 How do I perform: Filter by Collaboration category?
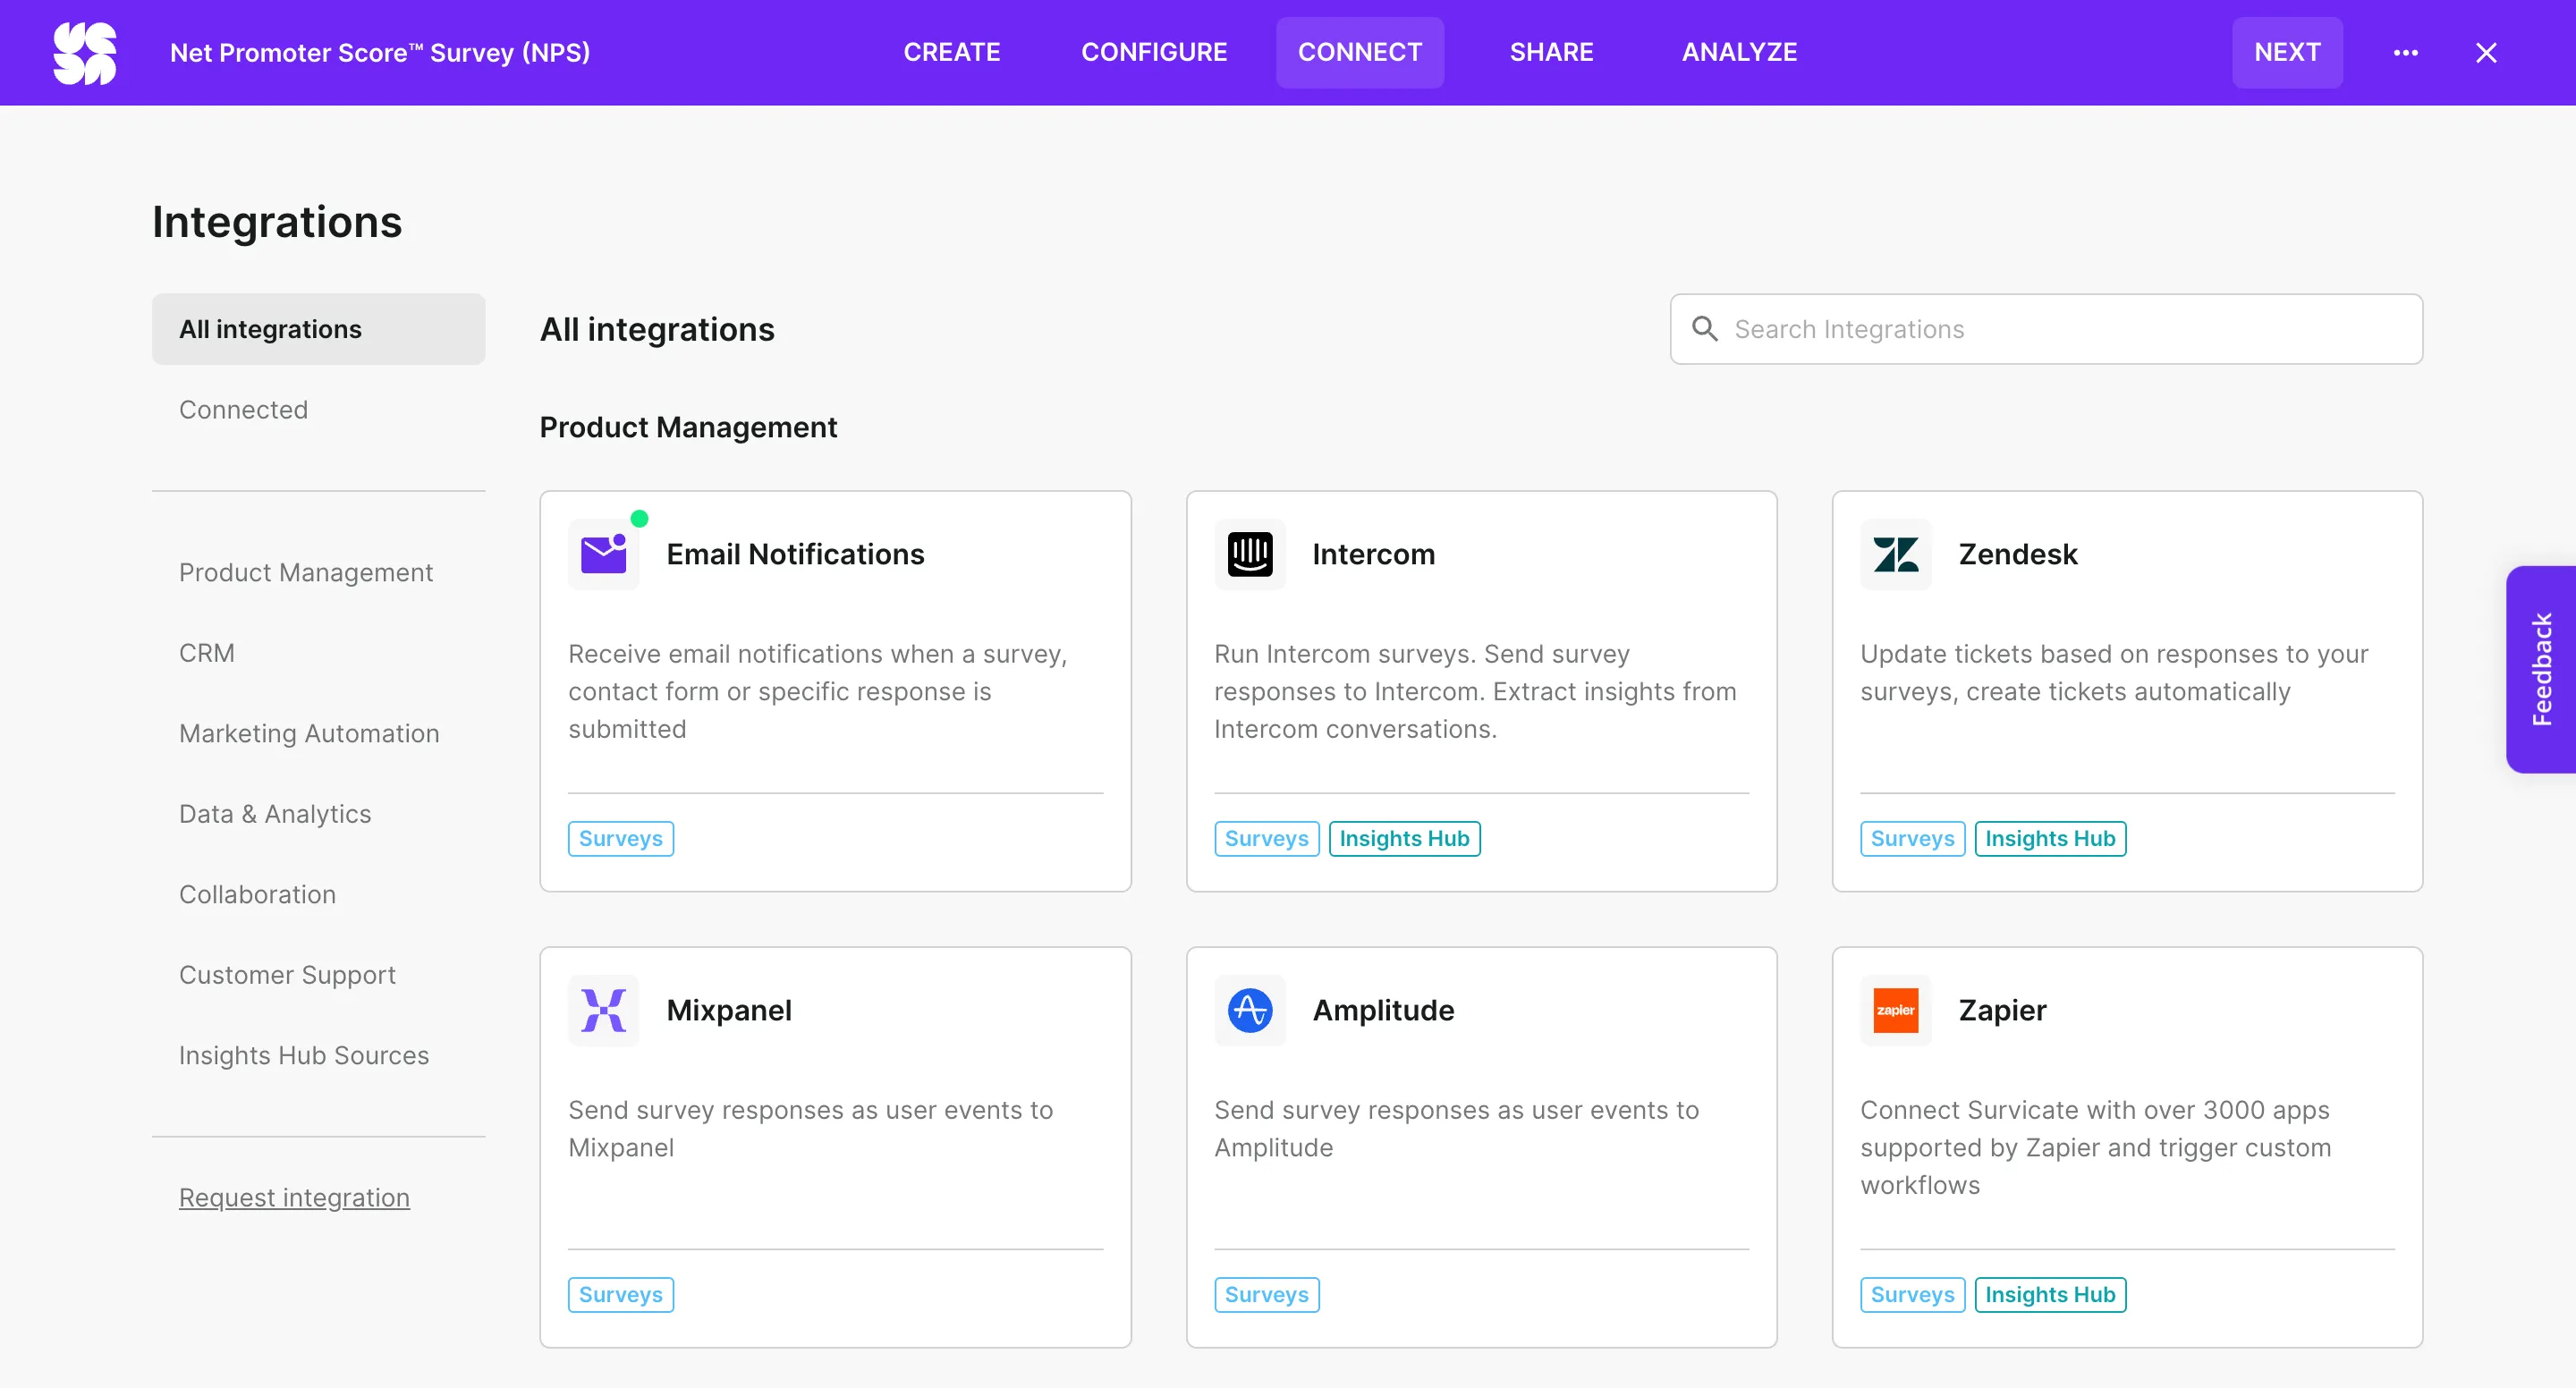click(258, 894)
